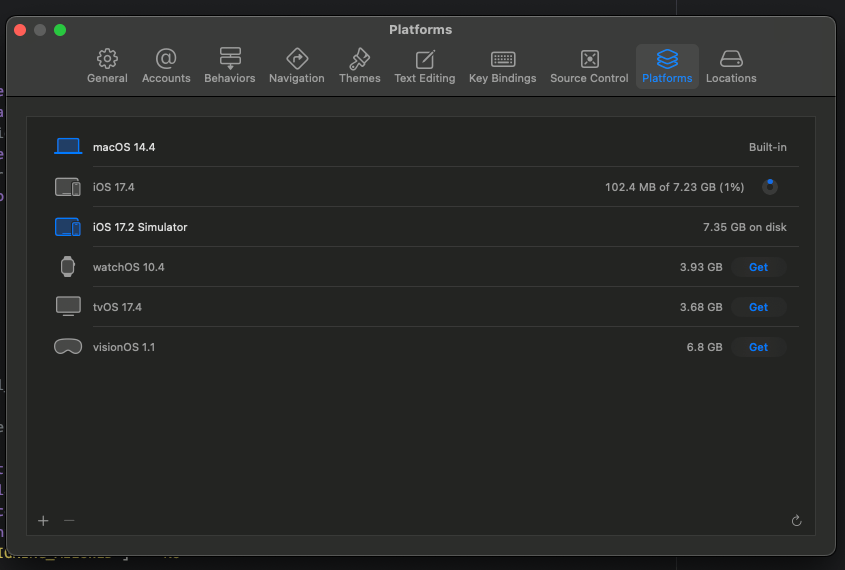Click the iOS 17.4 devices icon
The height and width of the screenshot is (570, 845).
[68, 187]
